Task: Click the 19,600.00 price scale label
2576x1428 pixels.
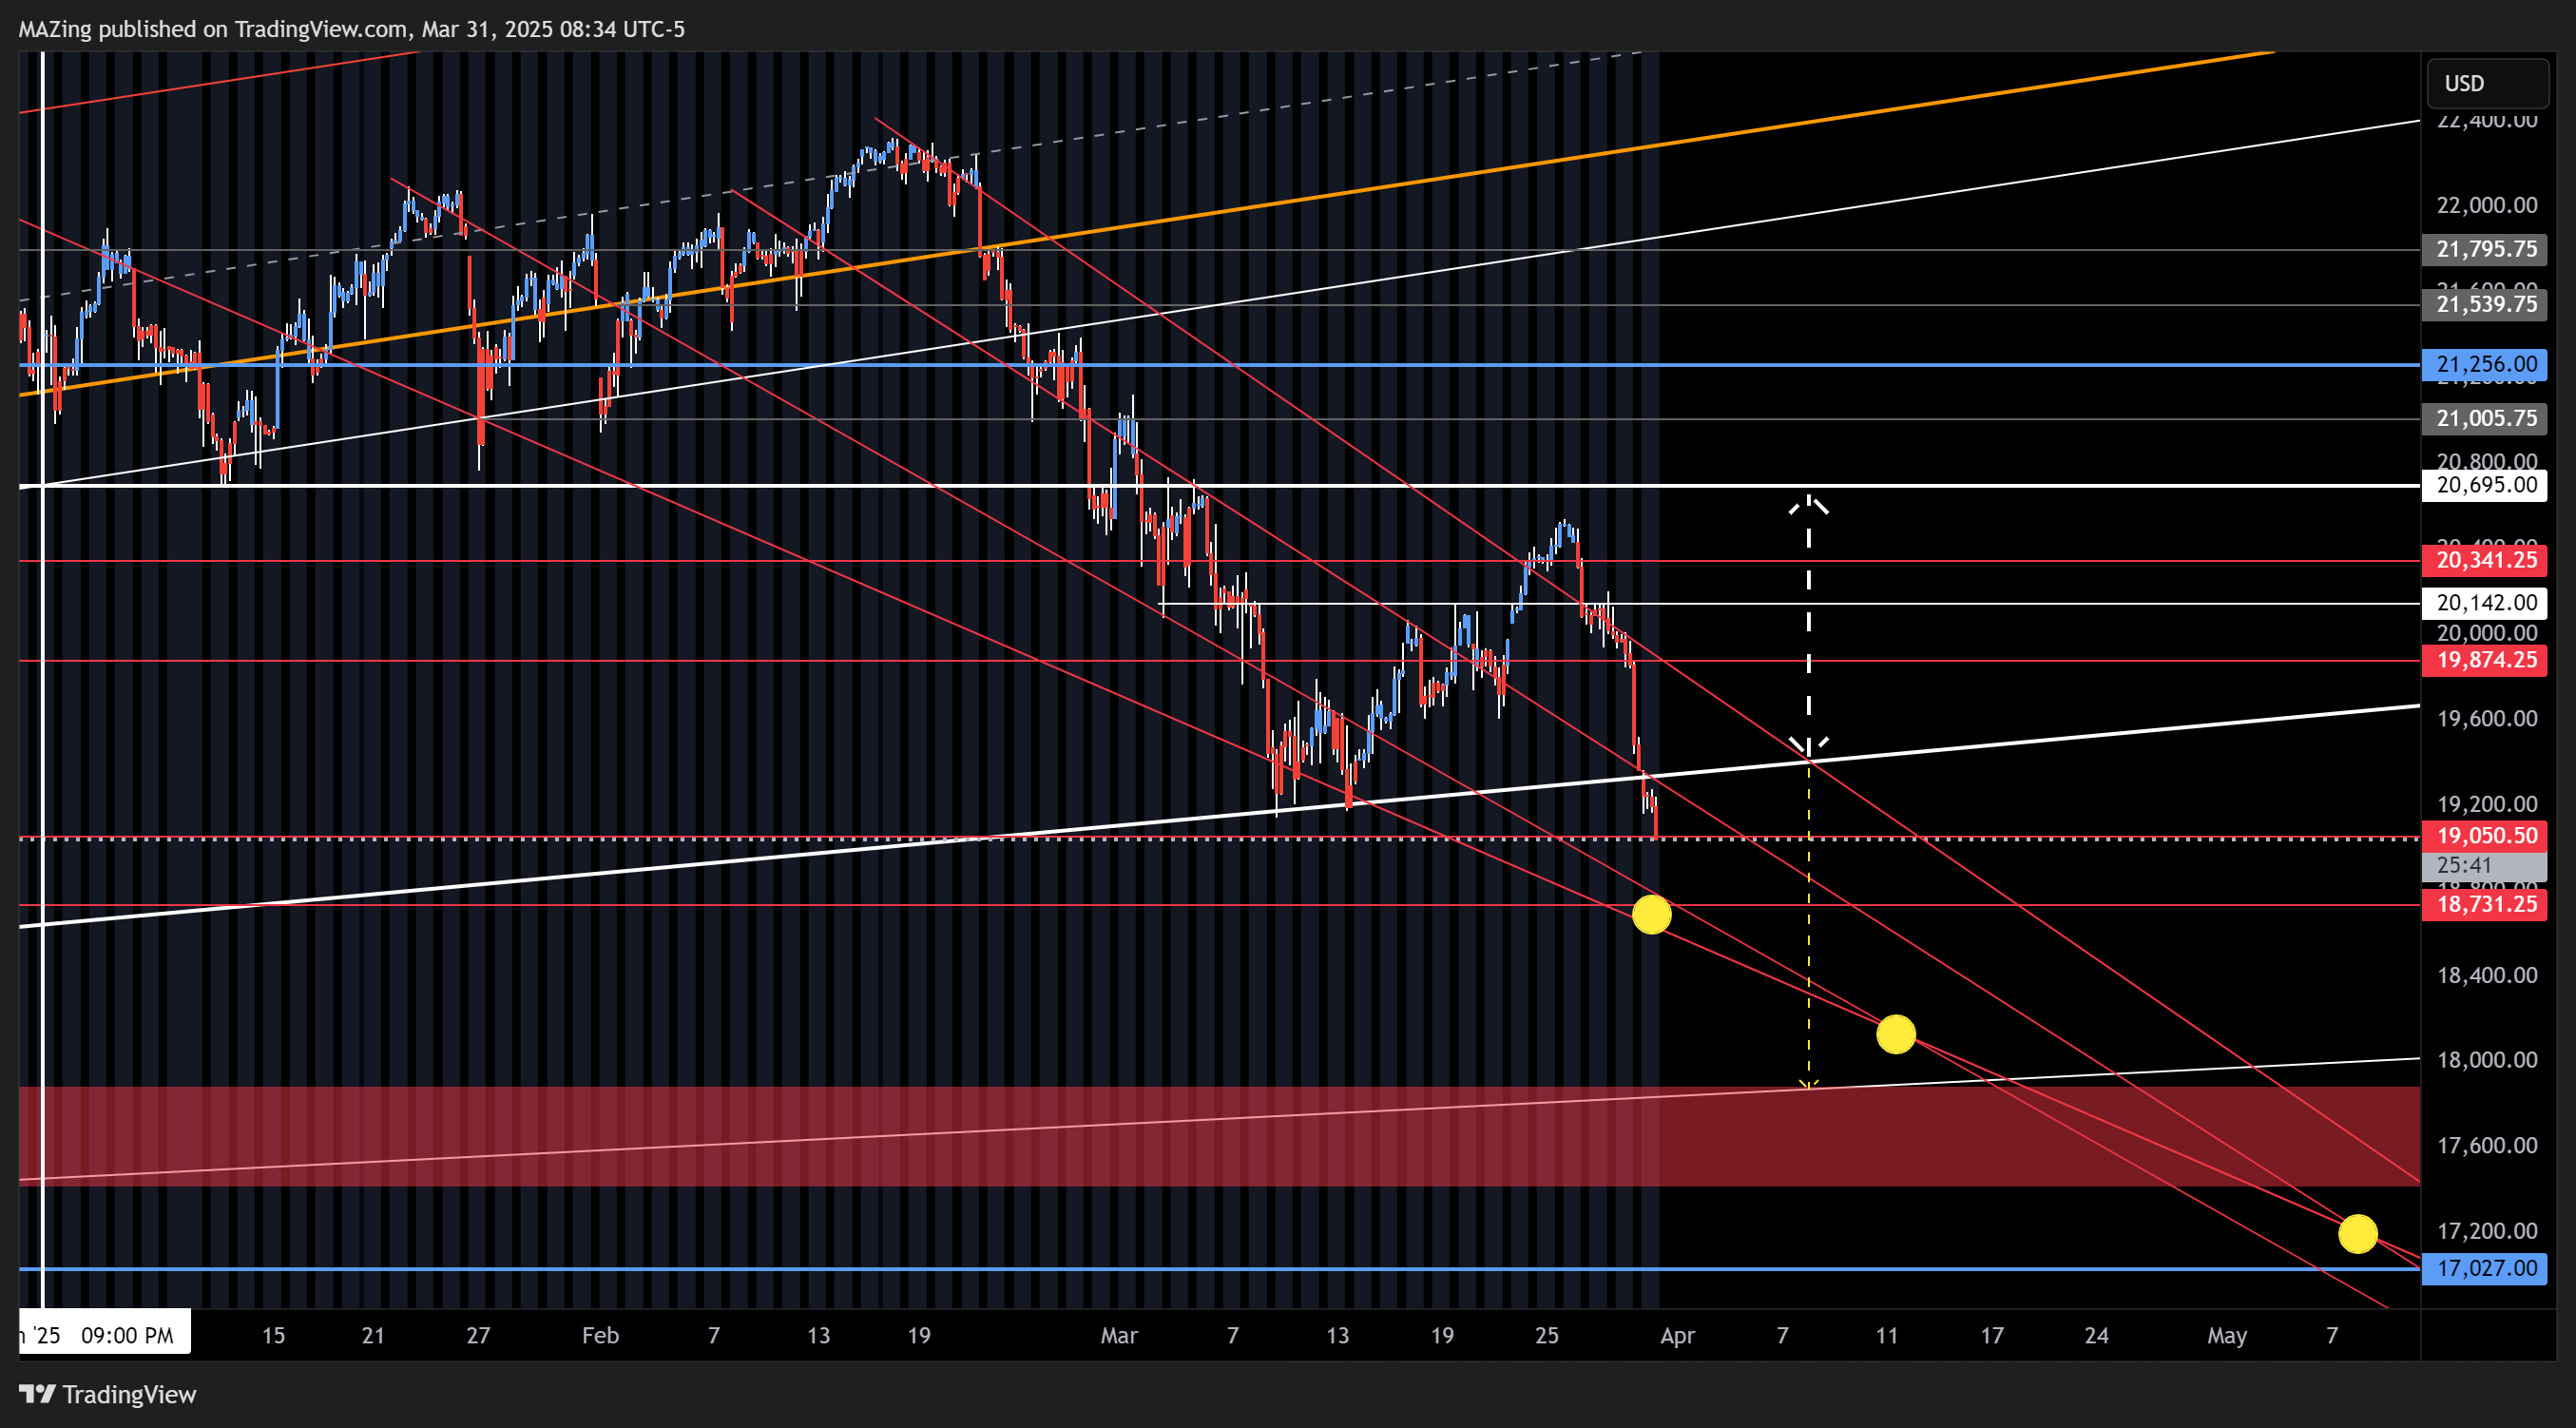Action: point(2486,718)
